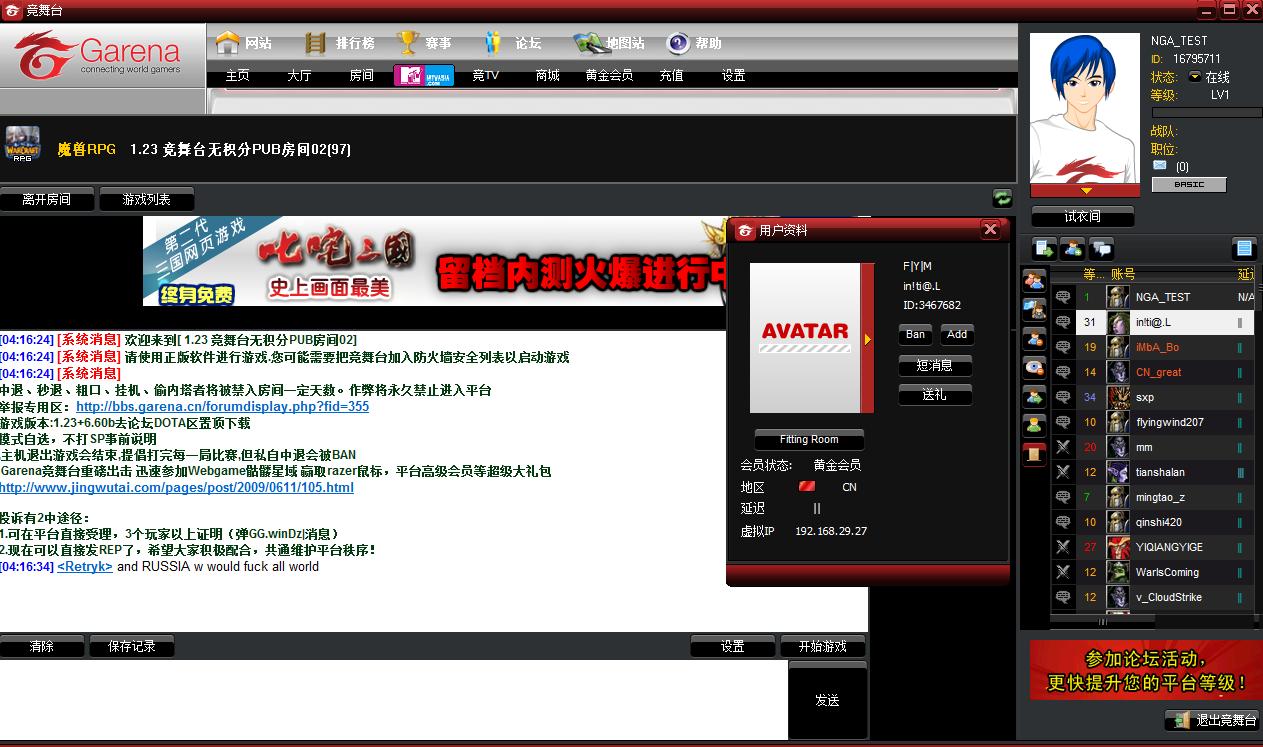Click the 试衣间 button under the avatar
The height and width of the screenshot is (747, 1263).
click(x=1083, y=216)
